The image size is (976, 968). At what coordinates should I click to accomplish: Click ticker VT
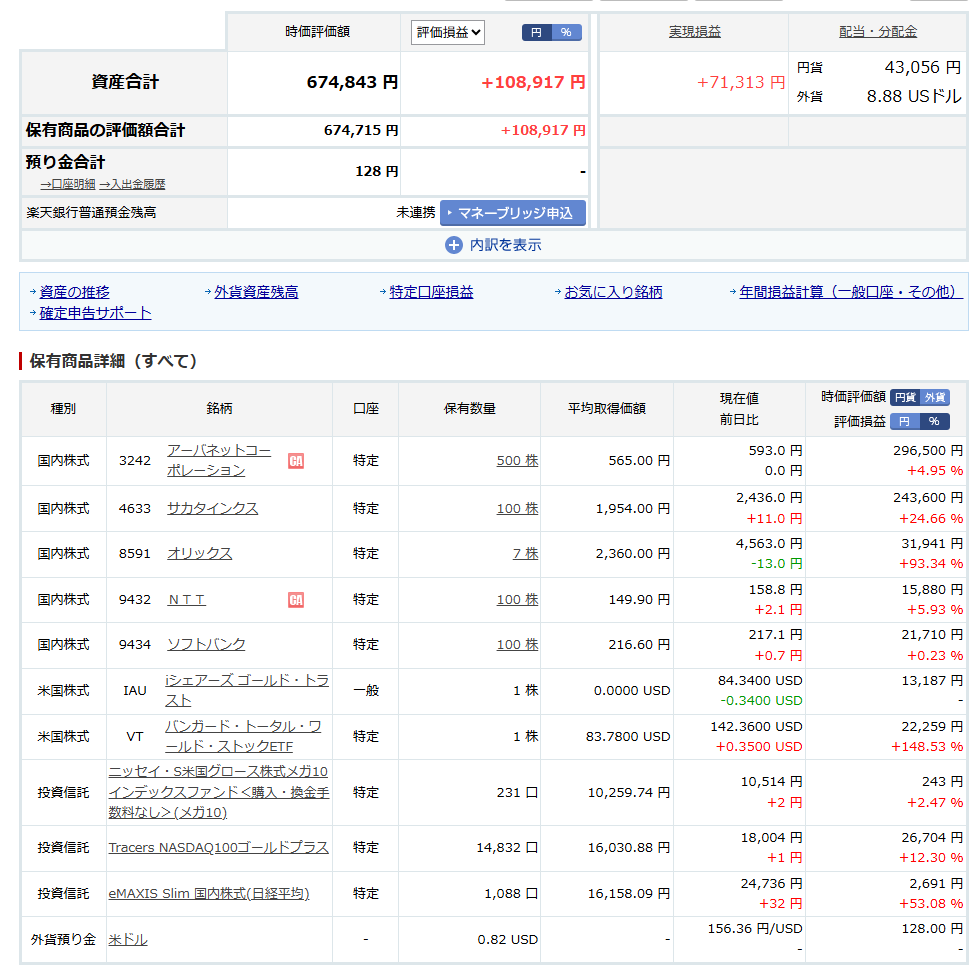pyautogui.click(x=134, y=736)
